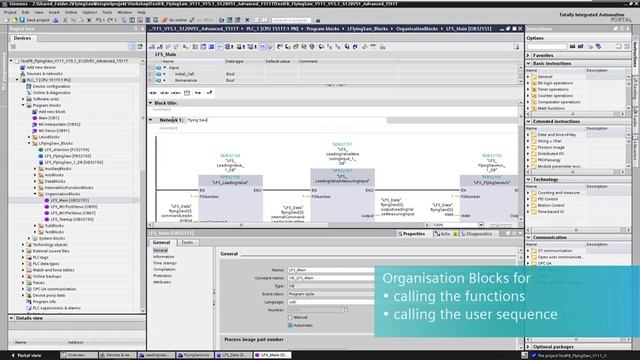Switch to the Texts tab in properties
This screenshot has width=640, height=360.
[x=187, y=242]
